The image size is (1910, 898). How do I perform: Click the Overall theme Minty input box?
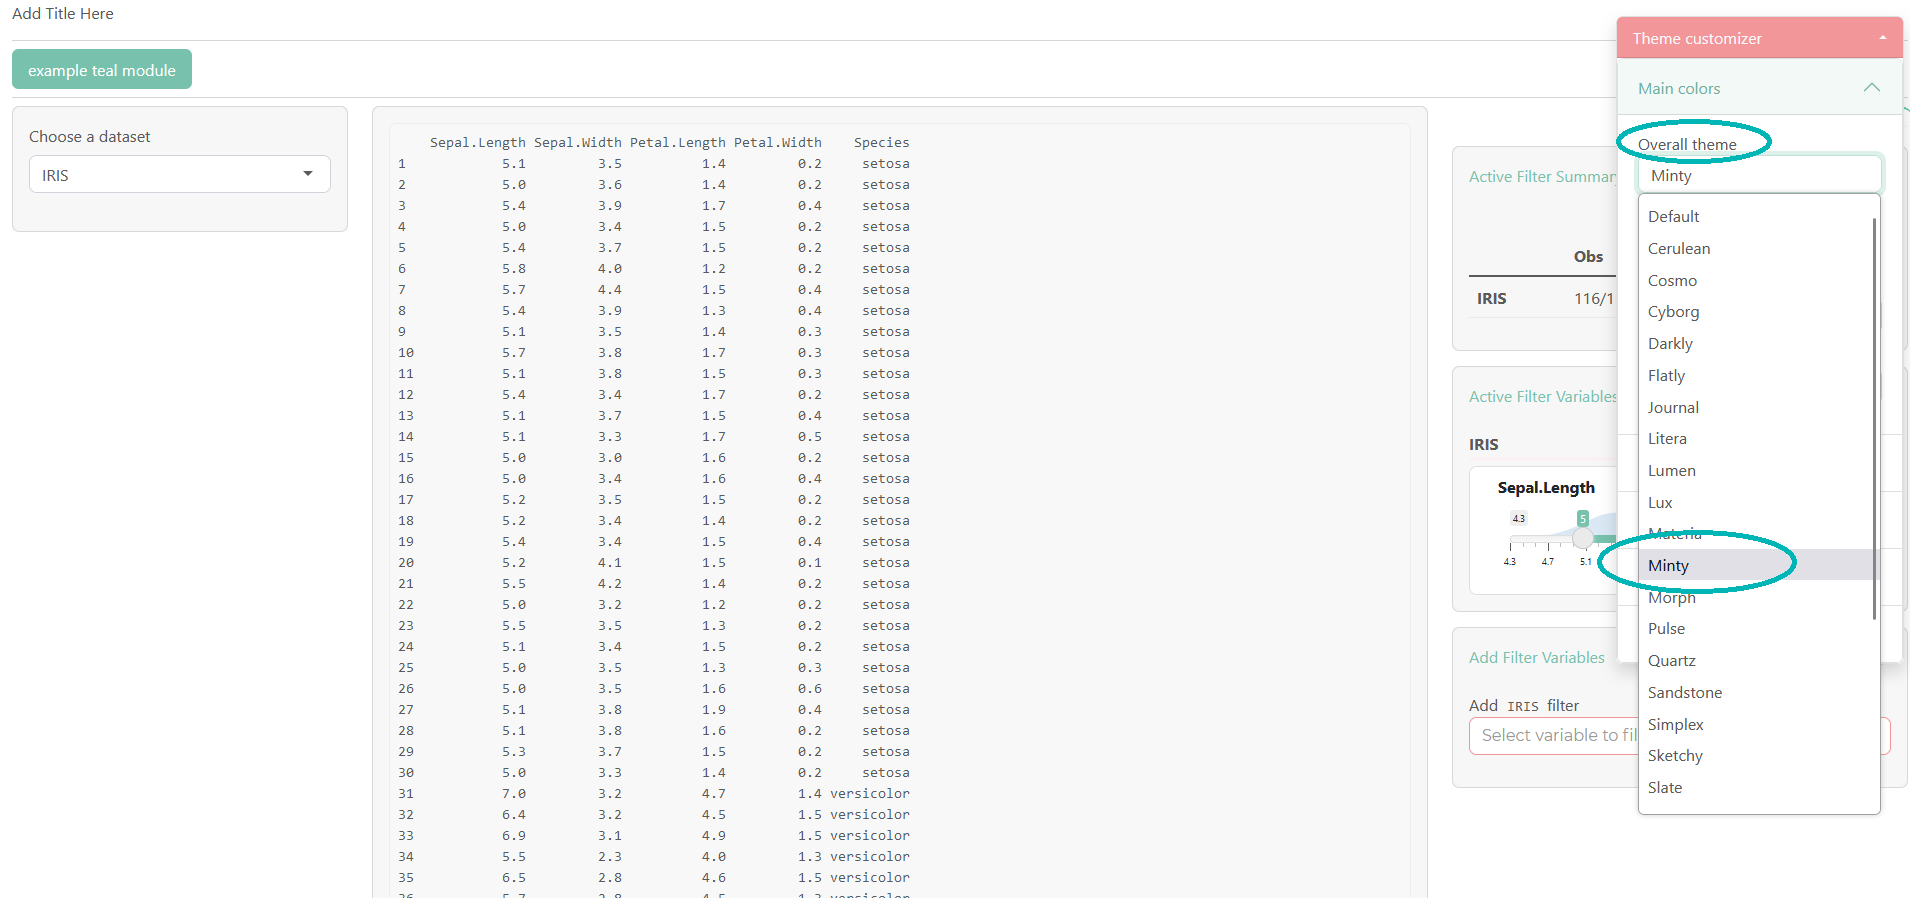pos(1758,175)
